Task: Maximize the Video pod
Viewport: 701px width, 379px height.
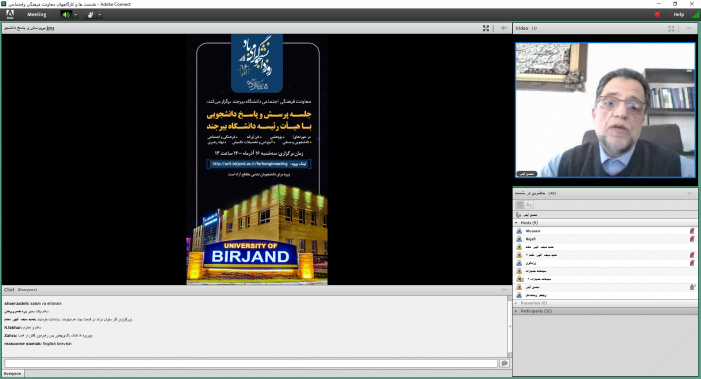Action: (x=671, y=28)
